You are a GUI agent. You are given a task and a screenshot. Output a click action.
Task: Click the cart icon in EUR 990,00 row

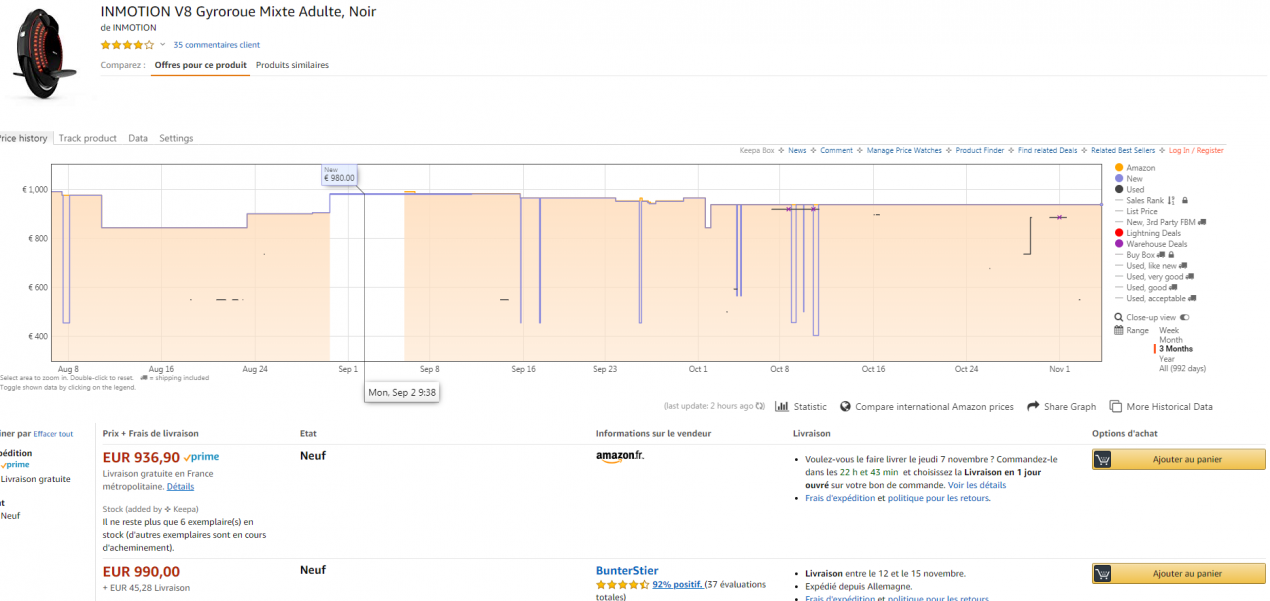tap(1102, 574)
